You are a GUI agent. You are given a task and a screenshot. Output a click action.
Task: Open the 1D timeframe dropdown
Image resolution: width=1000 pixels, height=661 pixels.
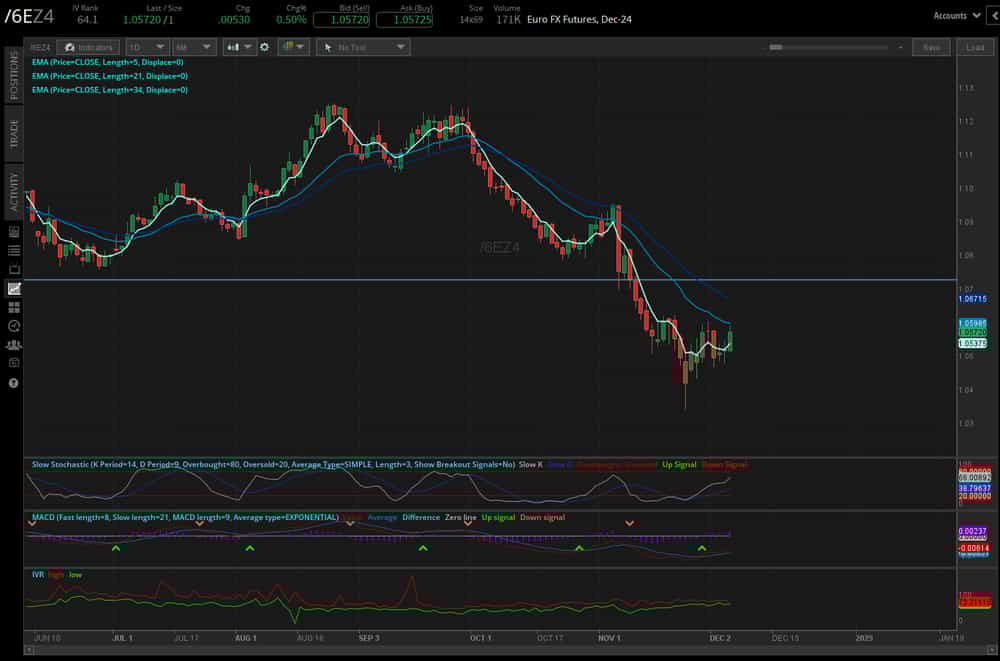147,46
